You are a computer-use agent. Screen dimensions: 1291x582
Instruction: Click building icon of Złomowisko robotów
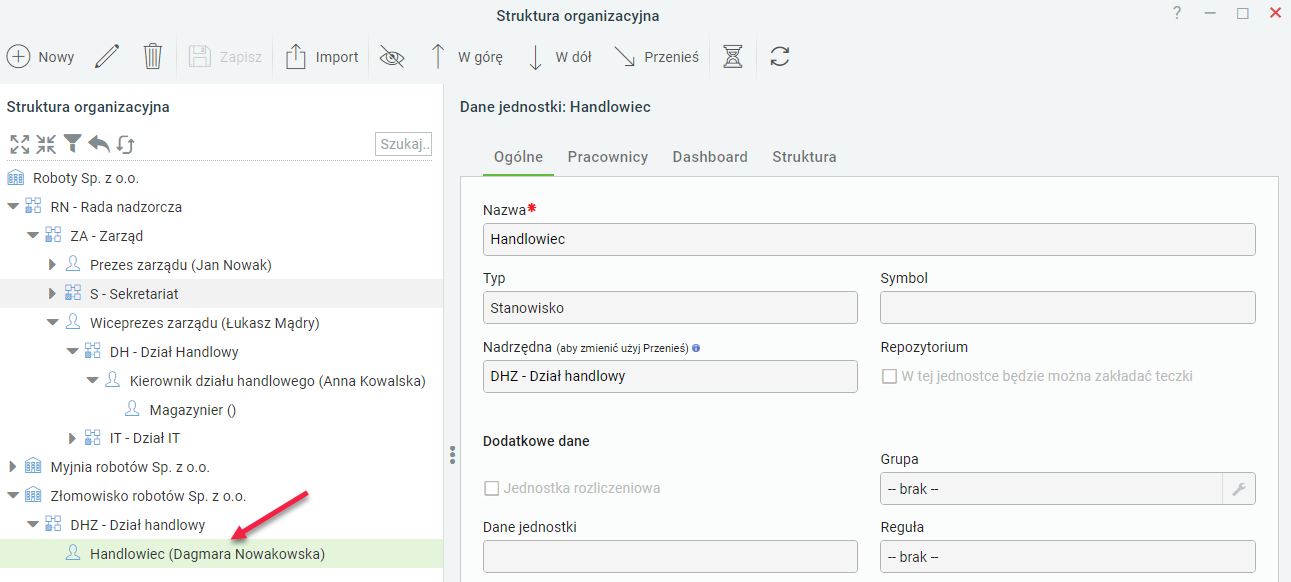click(33, 495)
